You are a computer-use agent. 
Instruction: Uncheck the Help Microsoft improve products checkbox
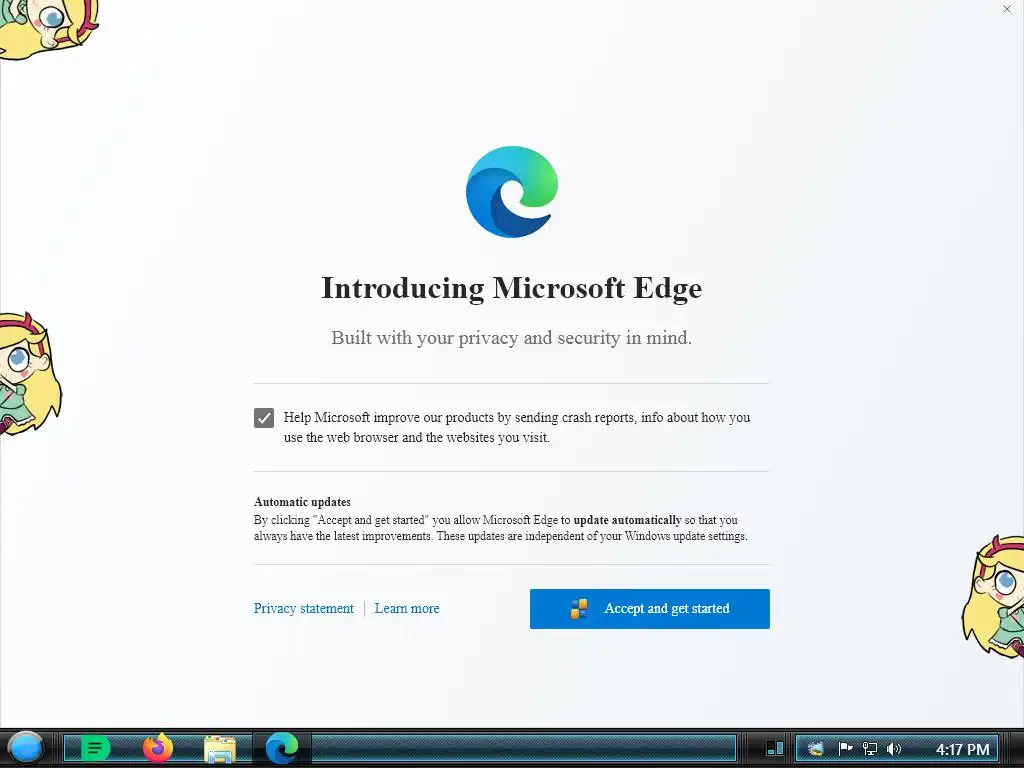pos(264,418)
